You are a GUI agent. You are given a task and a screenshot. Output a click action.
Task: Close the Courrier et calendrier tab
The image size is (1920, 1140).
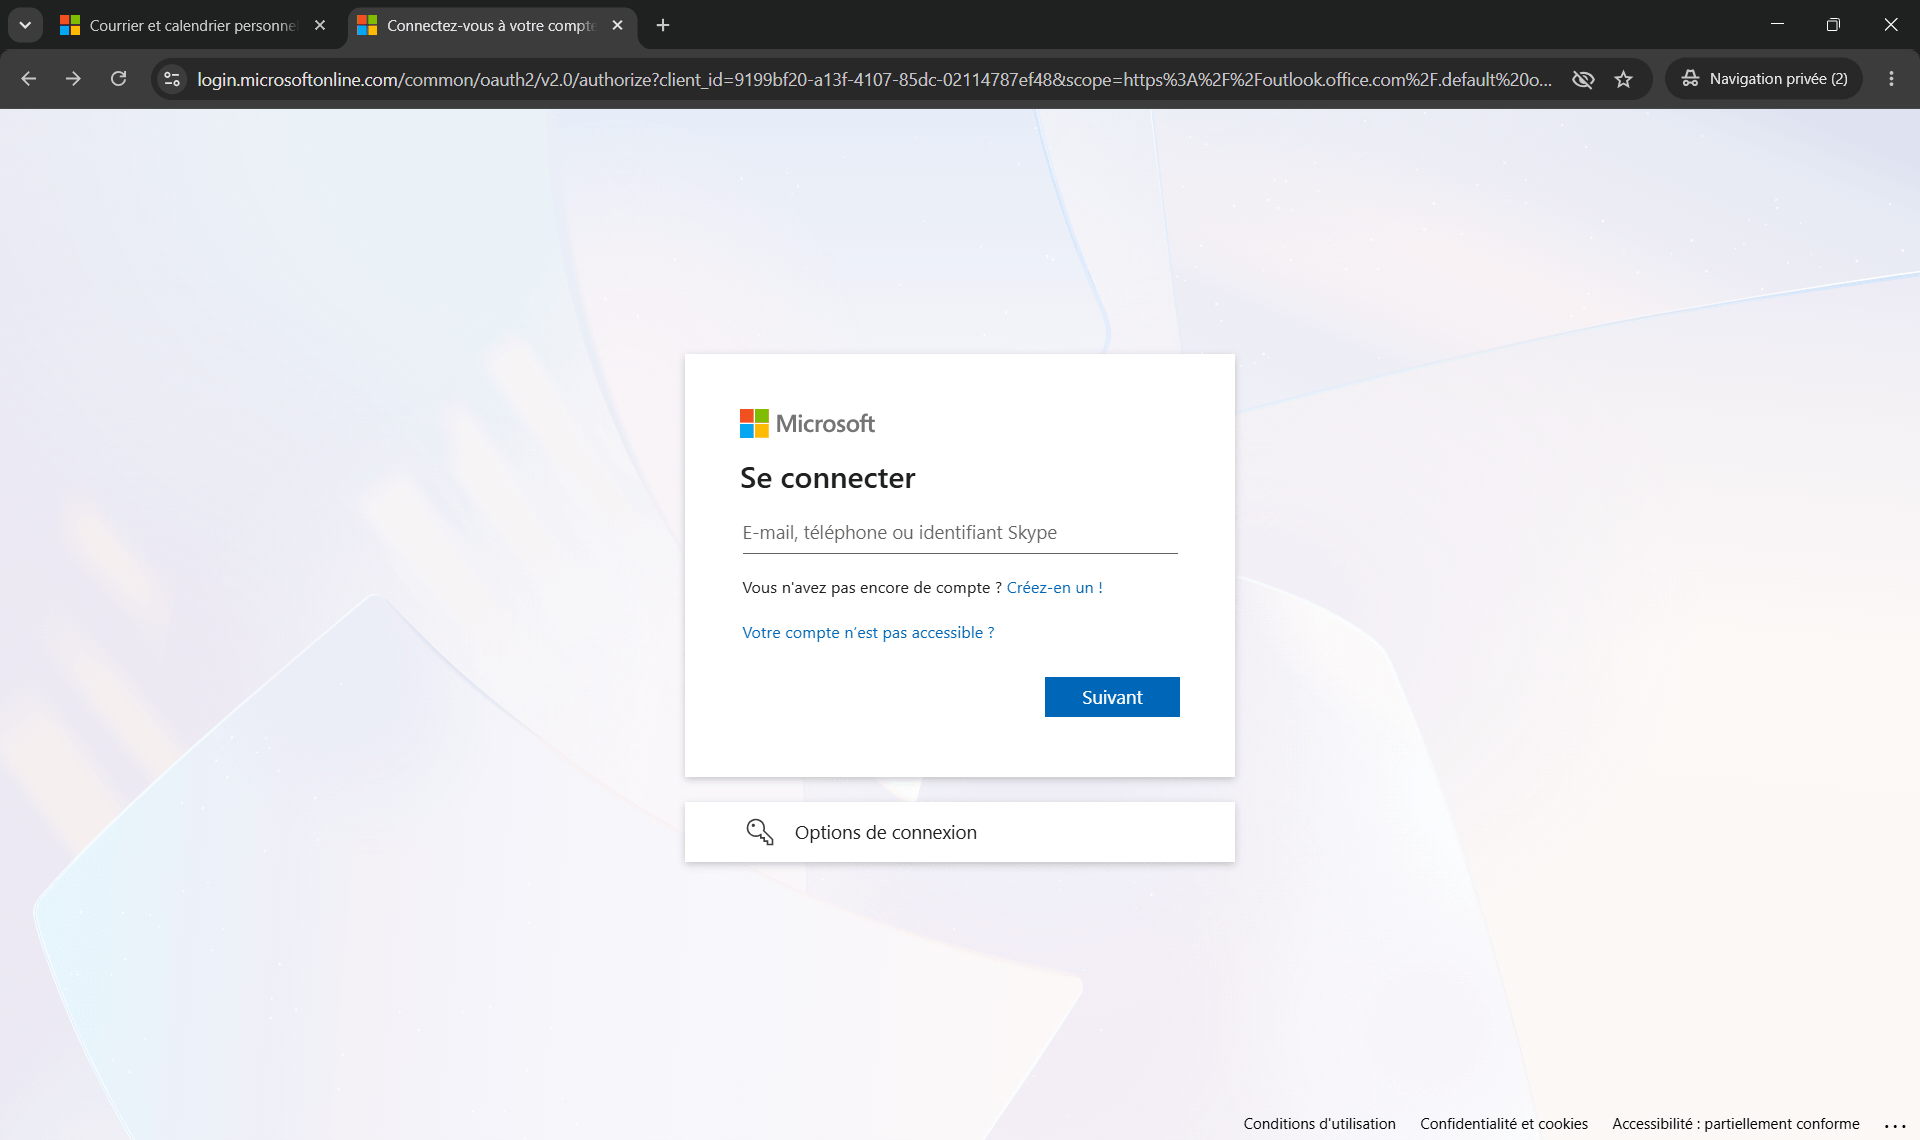(320, 25)
